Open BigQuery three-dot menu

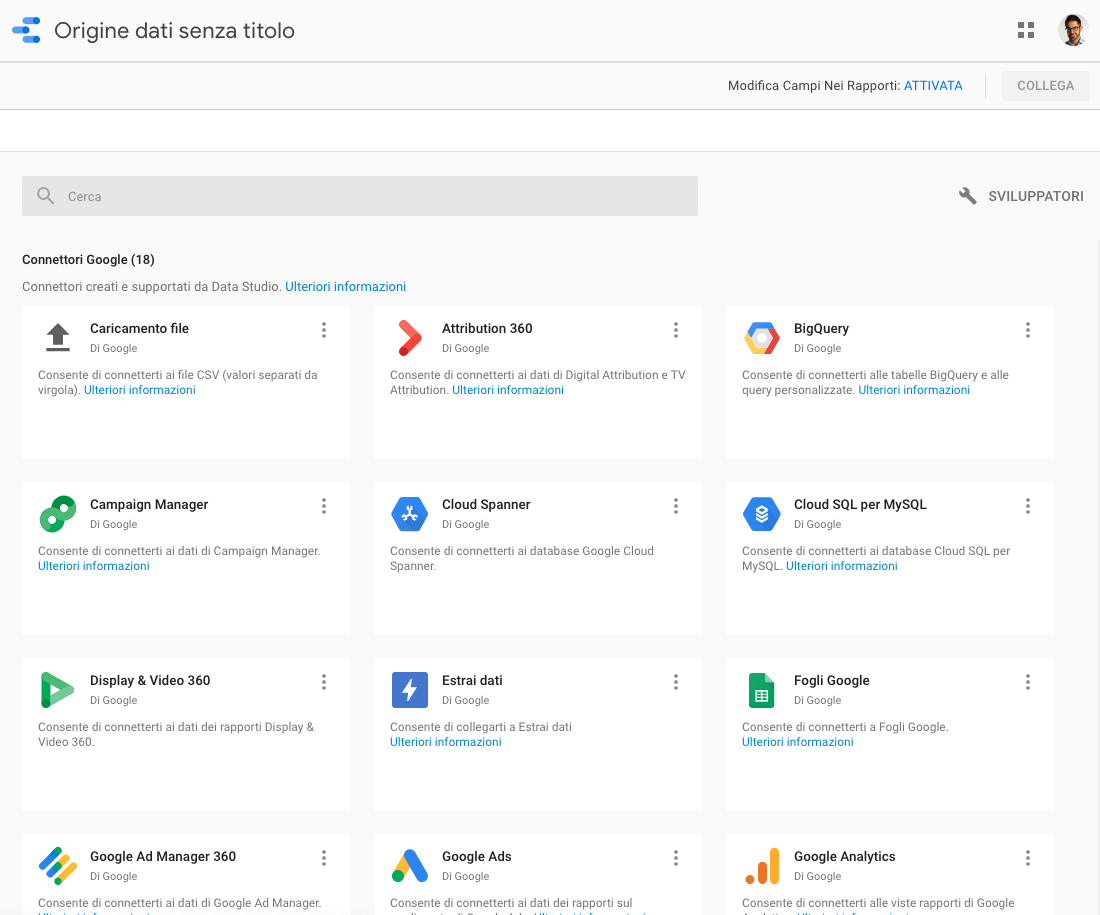coord(1028,330)
